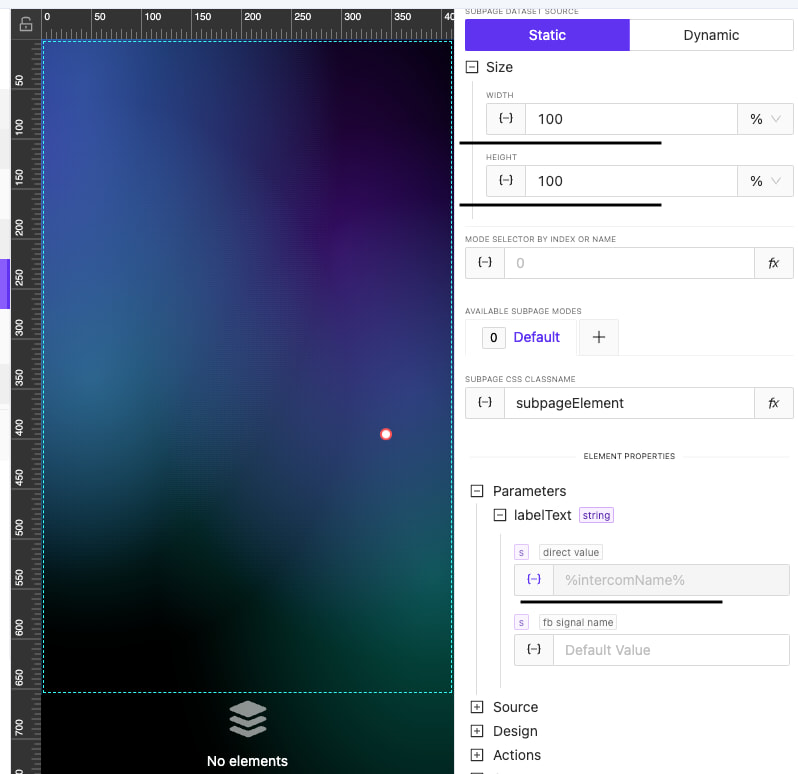Click the Mode Selector index input
The height and width of the screenshot is (774, 798).
pos(629,263)
